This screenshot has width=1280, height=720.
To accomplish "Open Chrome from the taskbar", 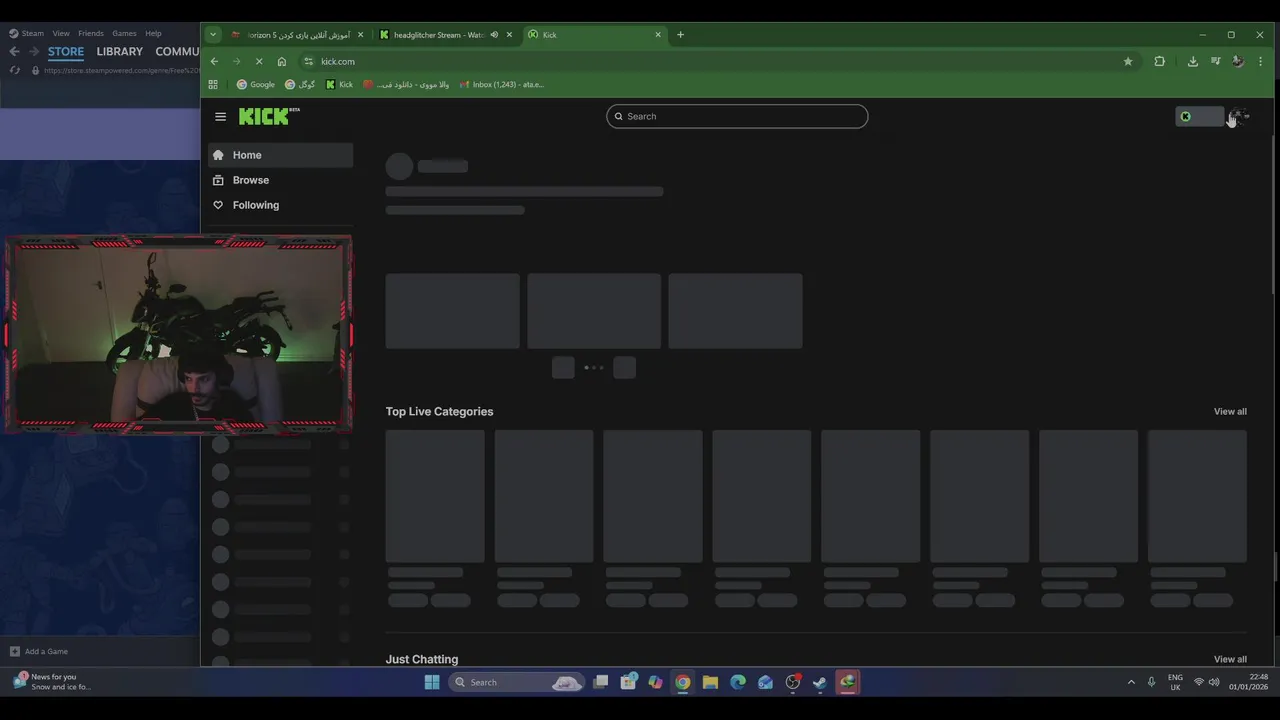I will point(683,682).
